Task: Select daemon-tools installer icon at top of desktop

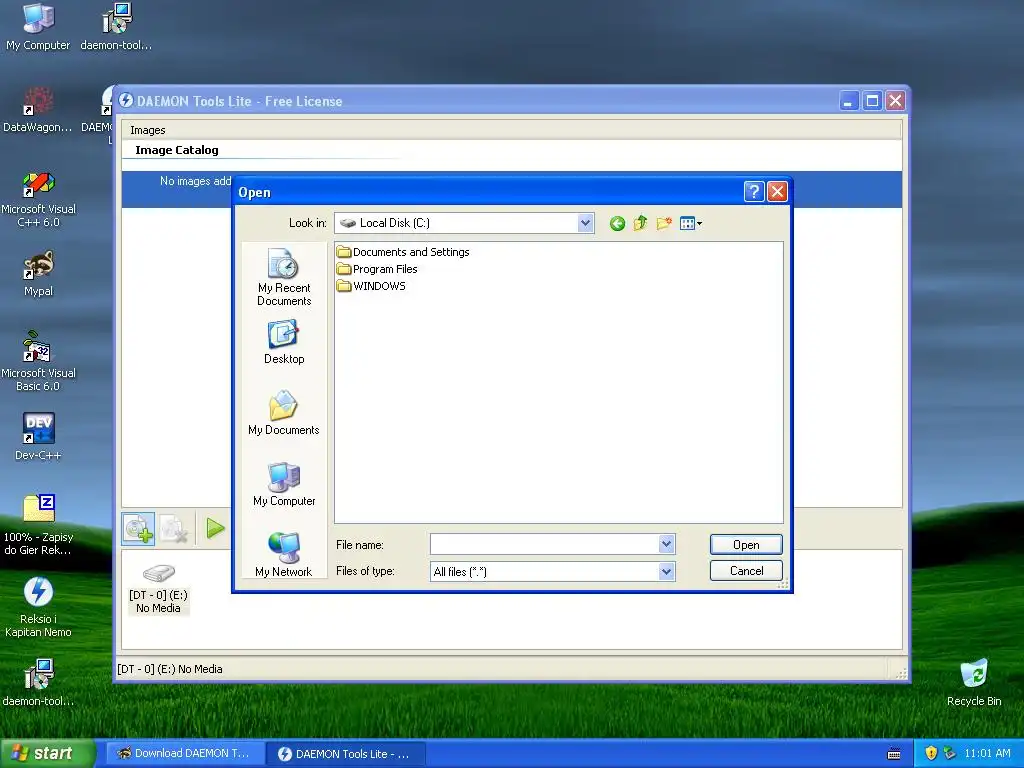Action: click(116, 27)
